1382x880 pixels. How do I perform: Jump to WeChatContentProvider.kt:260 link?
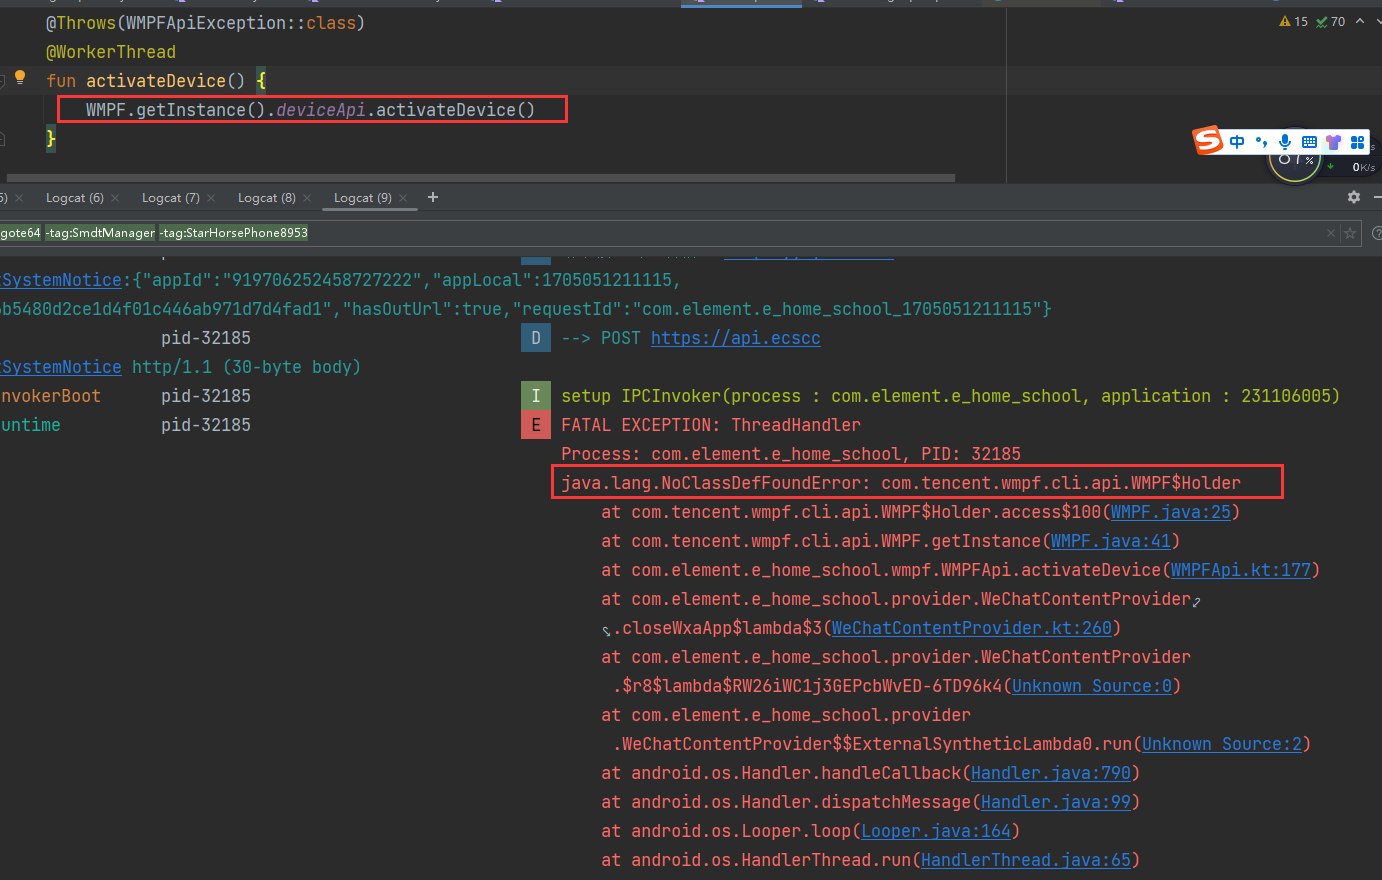(972, 628)
